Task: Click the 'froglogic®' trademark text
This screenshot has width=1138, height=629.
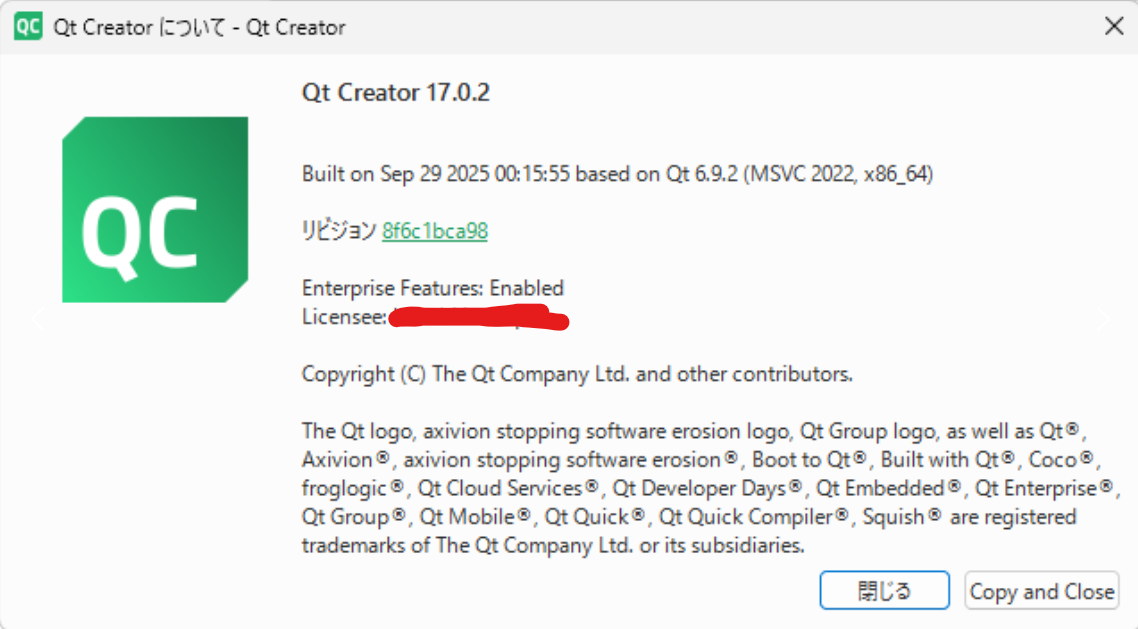Action: (x=354, y=489)
